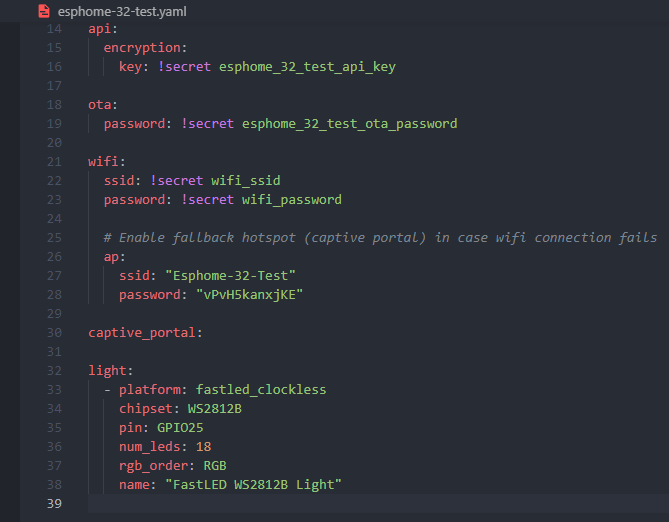The height and width of the screenshot is (522, 669).
Task: Click the esphome_32_test_api_key secret value
Action: click(308, 67)
